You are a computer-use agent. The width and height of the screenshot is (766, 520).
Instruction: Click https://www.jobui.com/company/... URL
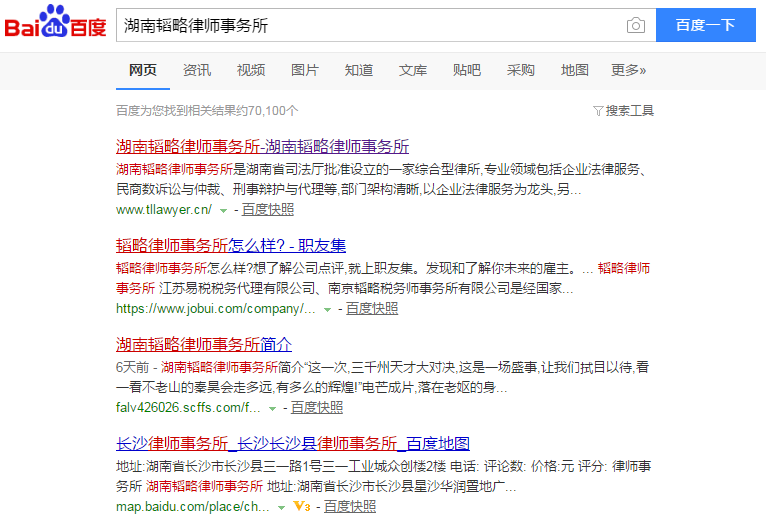point(216,309)
